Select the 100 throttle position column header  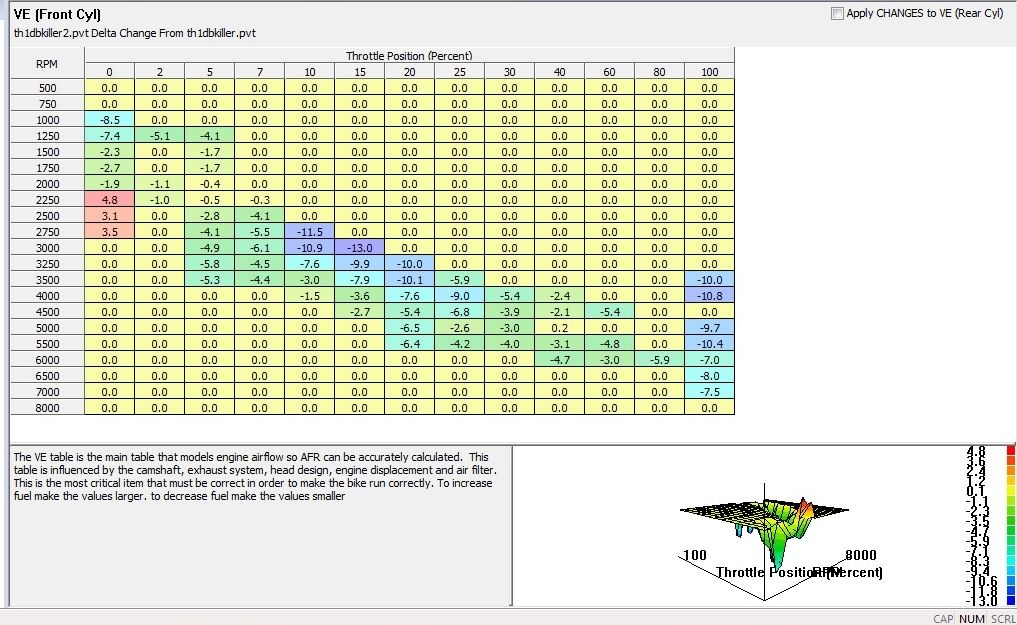click(x=710, y=72)
